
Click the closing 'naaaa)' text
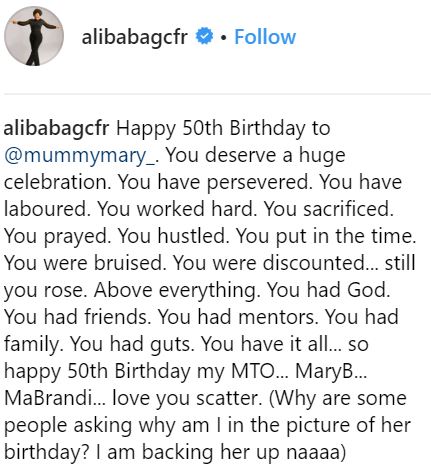(316, 452)
